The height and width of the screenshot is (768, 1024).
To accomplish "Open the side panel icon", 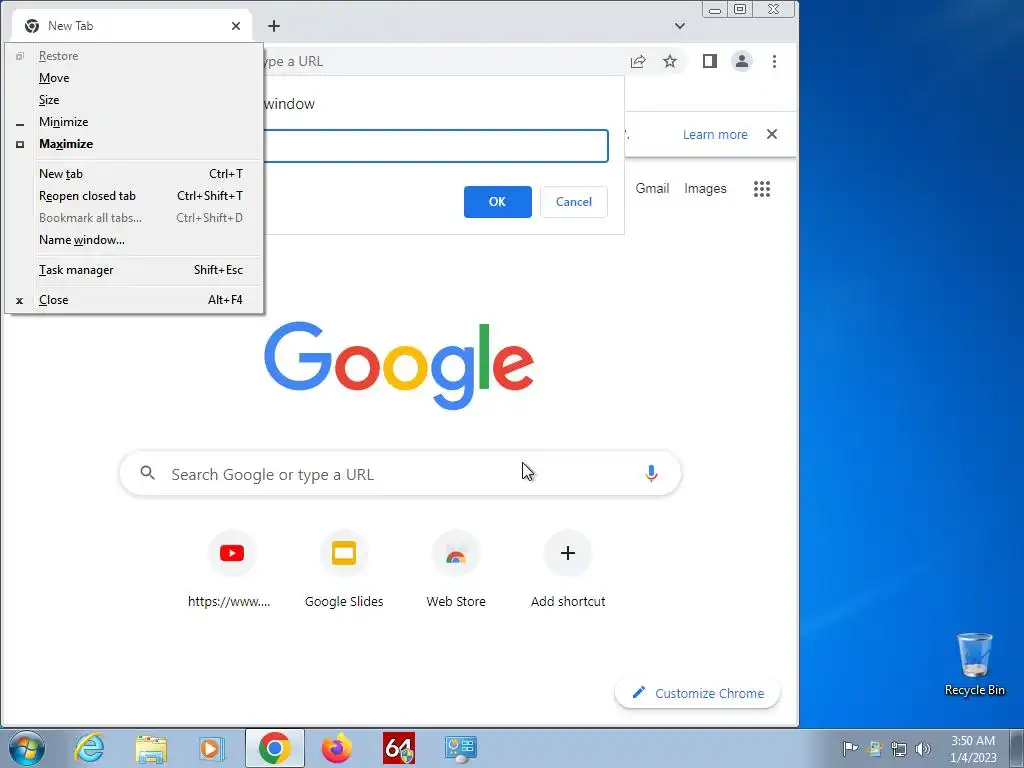I will (x=710, y=61).
